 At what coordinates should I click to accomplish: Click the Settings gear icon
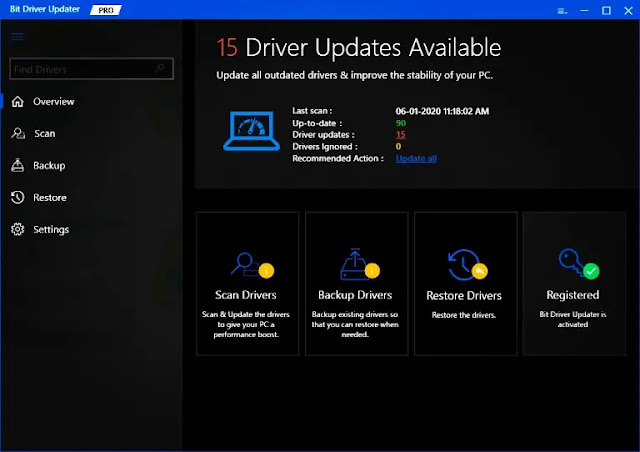18,229
